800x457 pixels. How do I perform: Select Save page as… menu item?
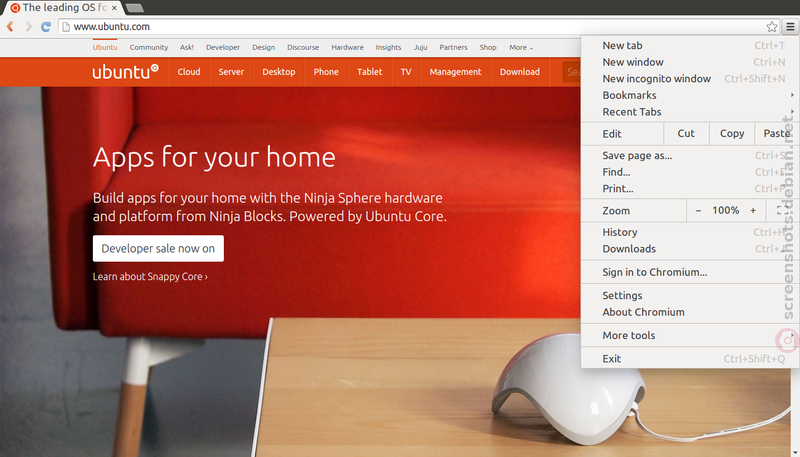pyautogui.click(x=690, y=156)
